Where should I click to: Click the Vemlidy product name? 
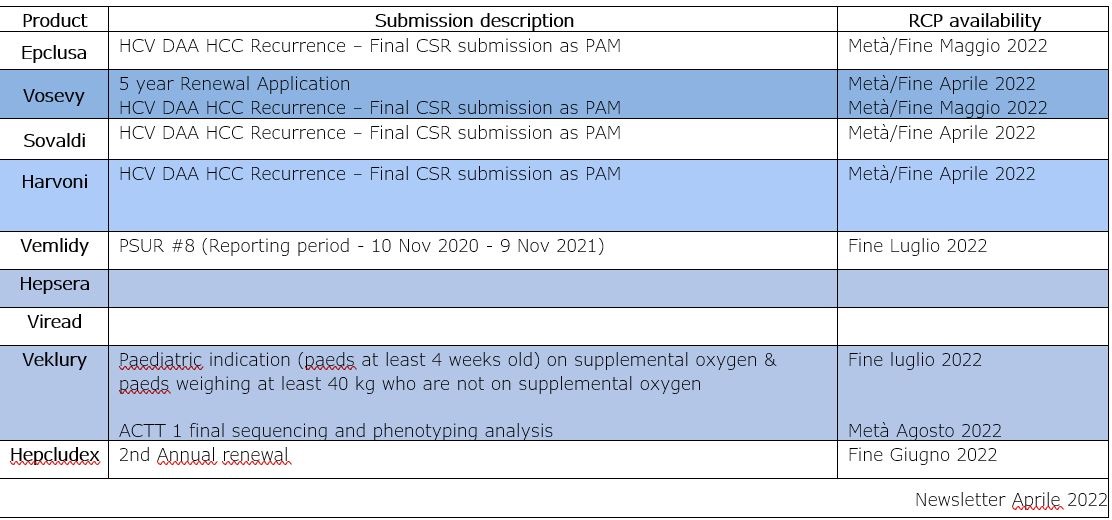tap(55, 246)
